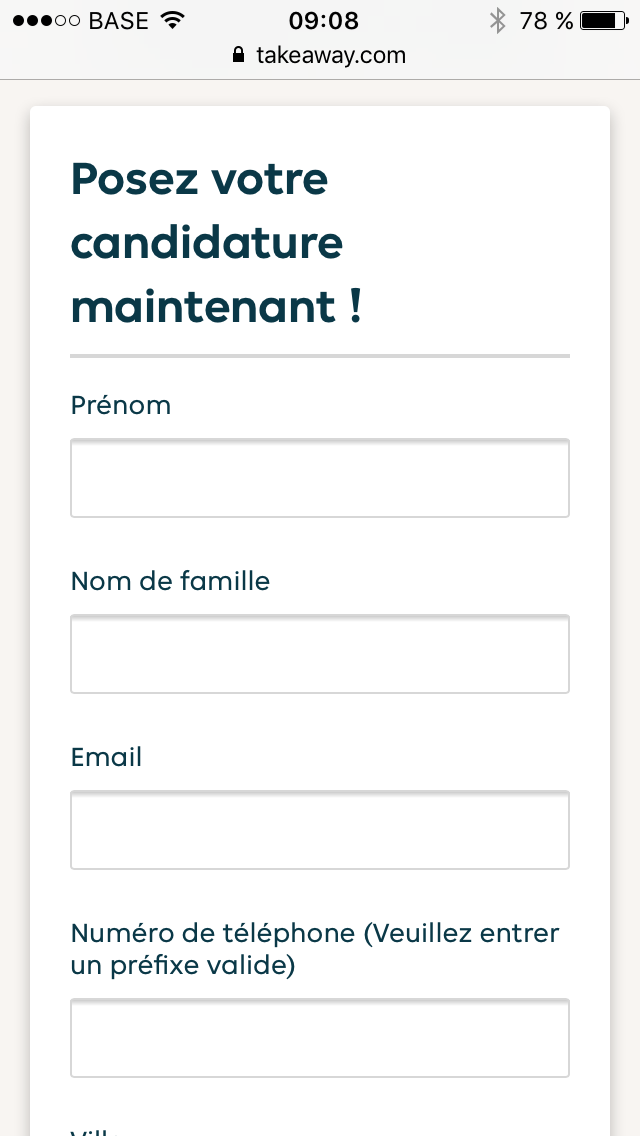Tap the Bluetooth icon in status bar

coord(497,20)
